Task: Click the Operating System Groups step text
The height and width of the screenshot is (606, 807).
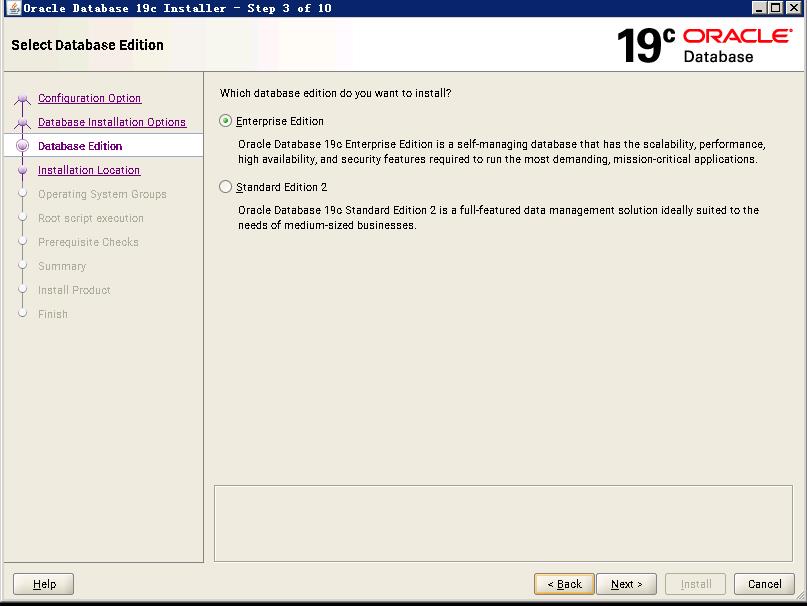Action: click(x=102, y=194)
